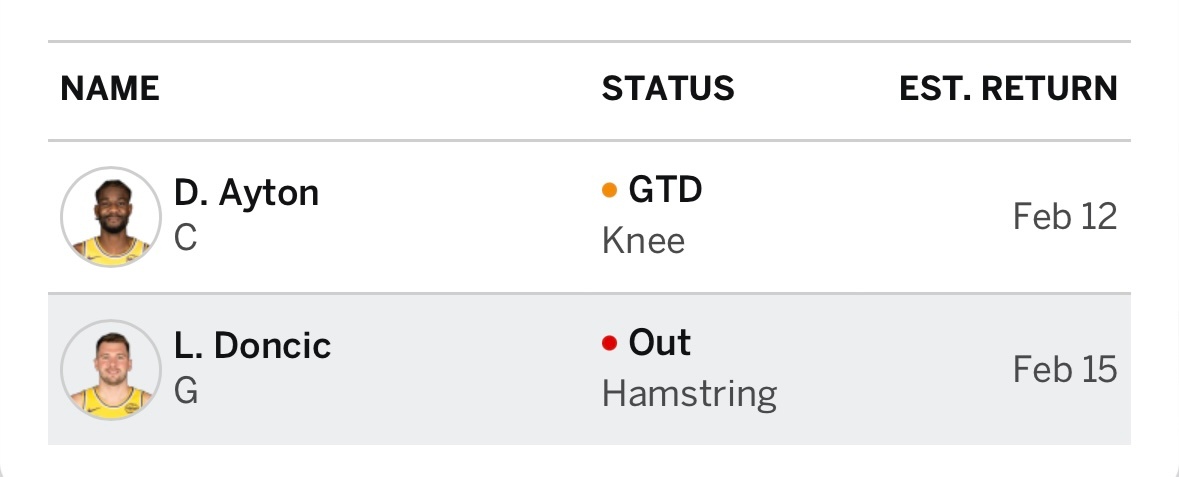Screen dimensions: 1179x477
Task: Click the Feb 12 return date
Action: [x=1064, y=216]
